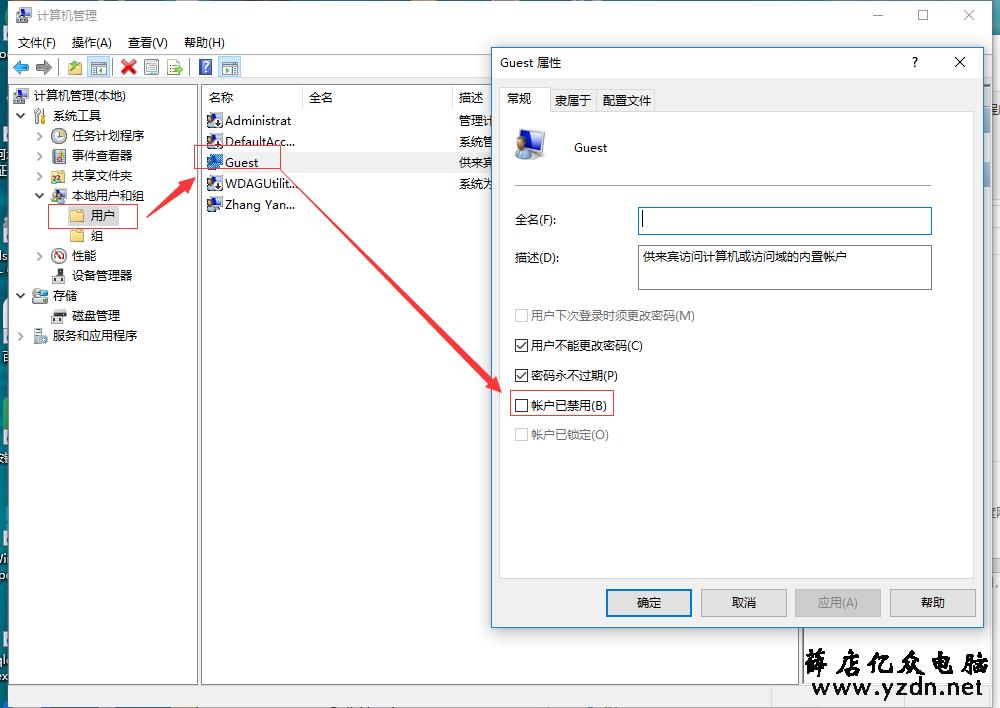Uncheck 密码永不过期(P) checkbox
The image size is (1000, 708).
point(521,375)
